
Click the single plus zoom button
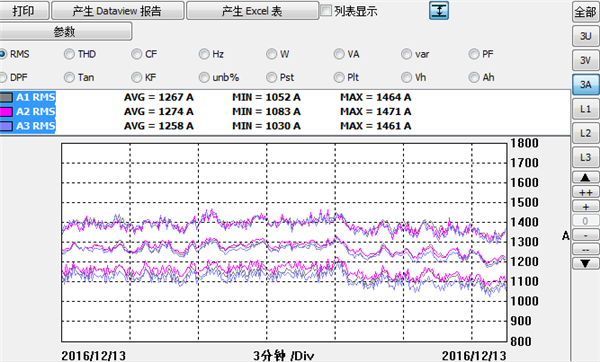point(585,207)
